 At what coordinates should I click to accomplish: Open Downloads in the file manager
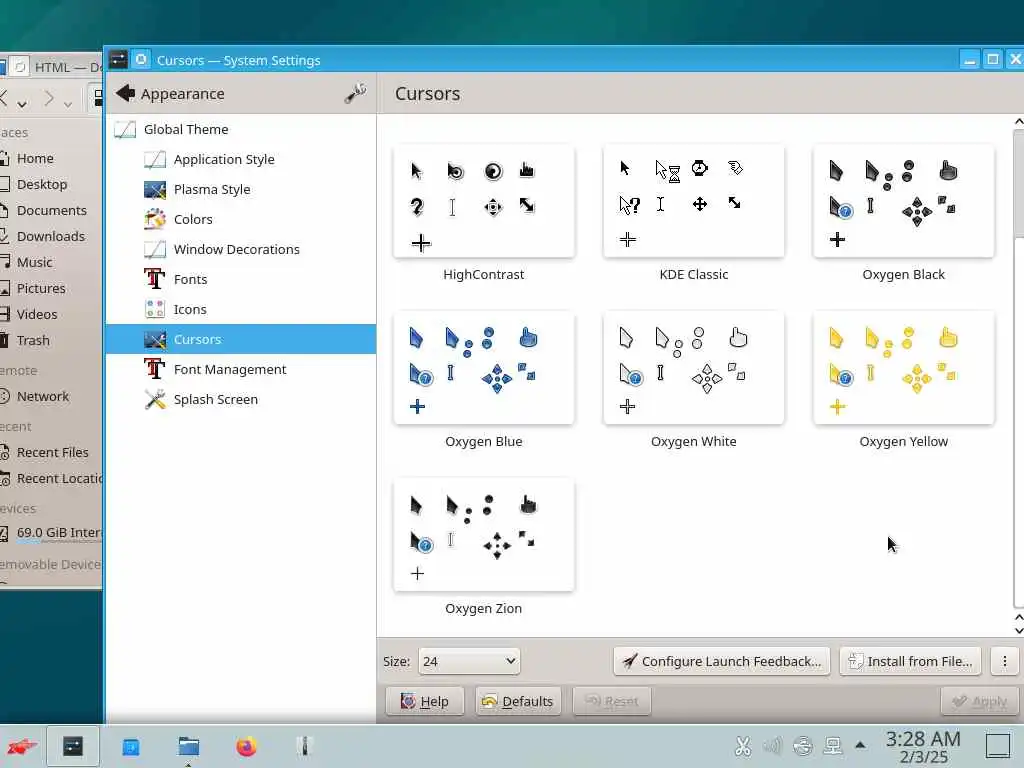tap(51, 236)
